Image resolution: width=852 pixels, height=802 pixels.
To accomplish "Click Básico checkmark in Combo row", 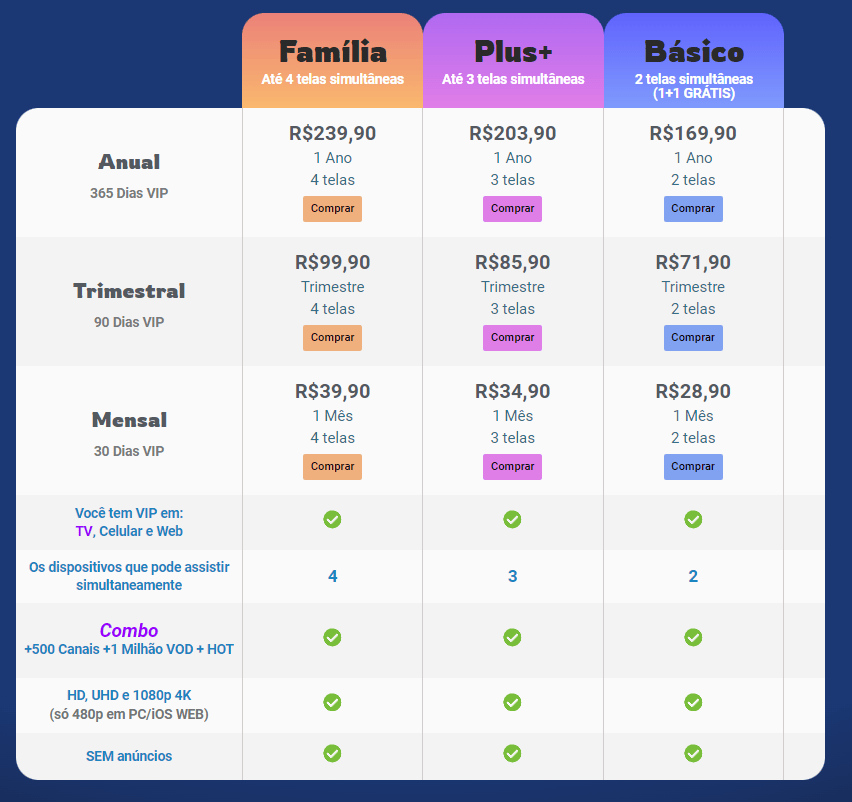I will pyautogui.click(x=693, y=637).
